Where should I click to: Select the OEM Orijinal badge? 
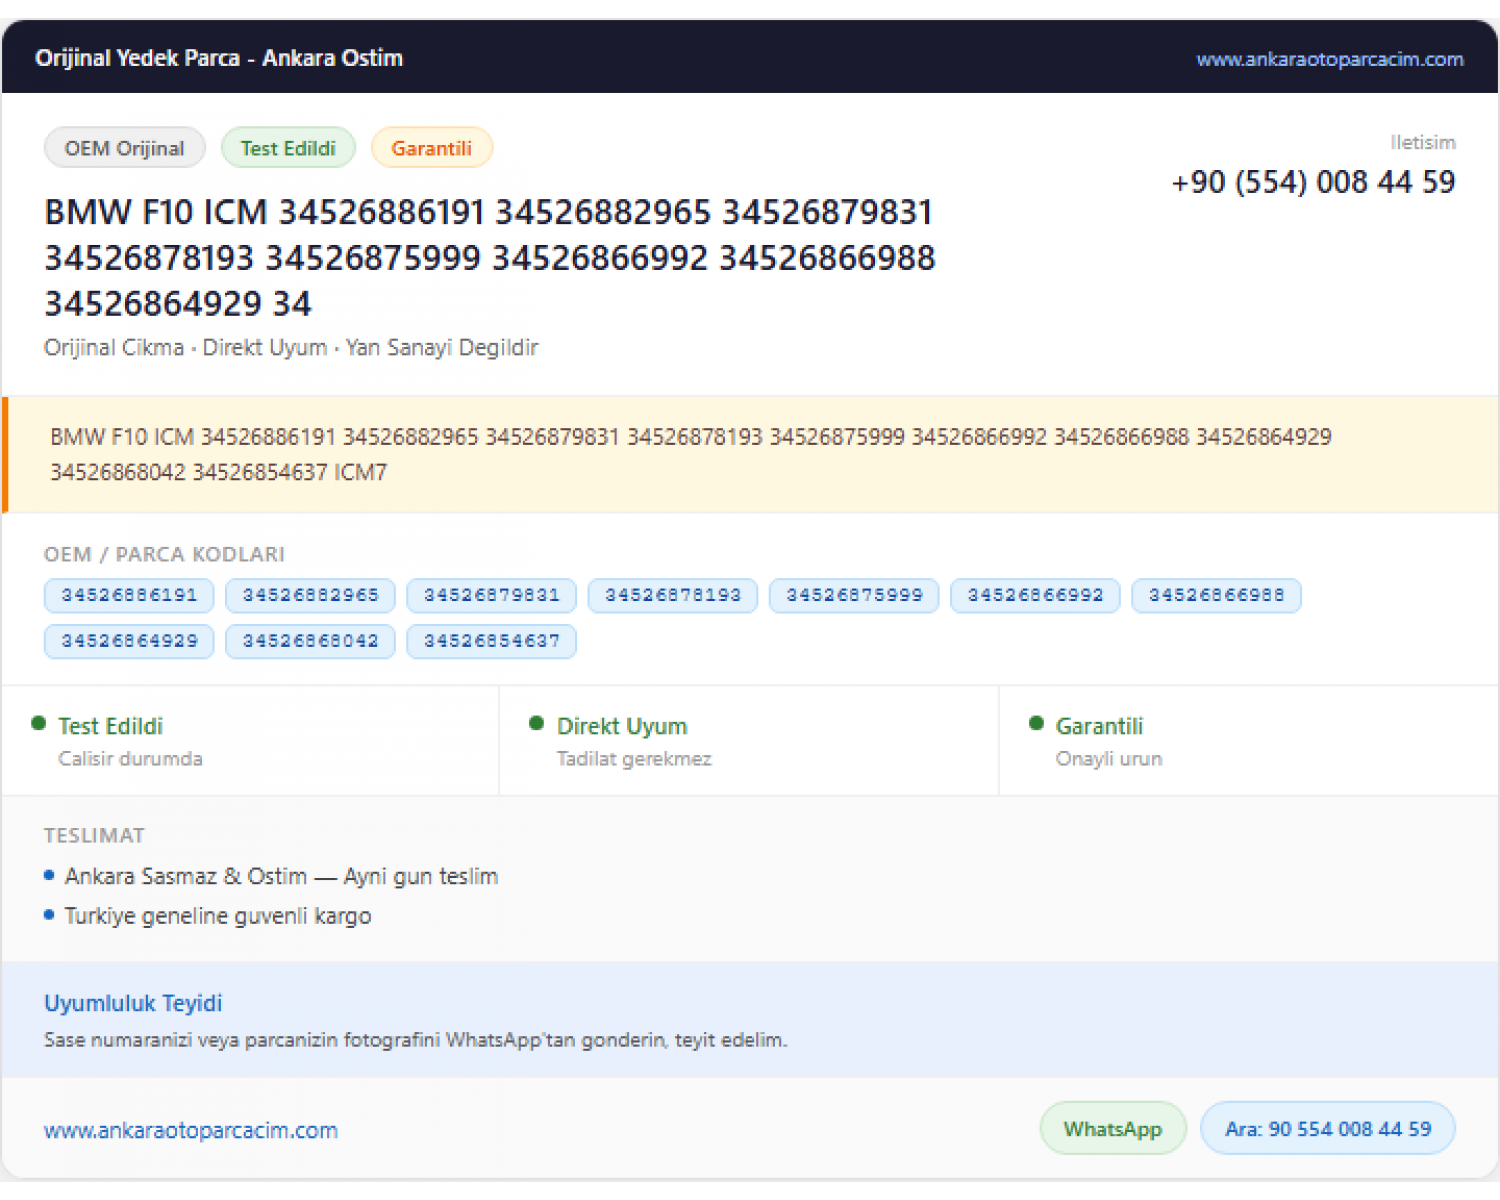pyautogui.click(x=125, y=148)
